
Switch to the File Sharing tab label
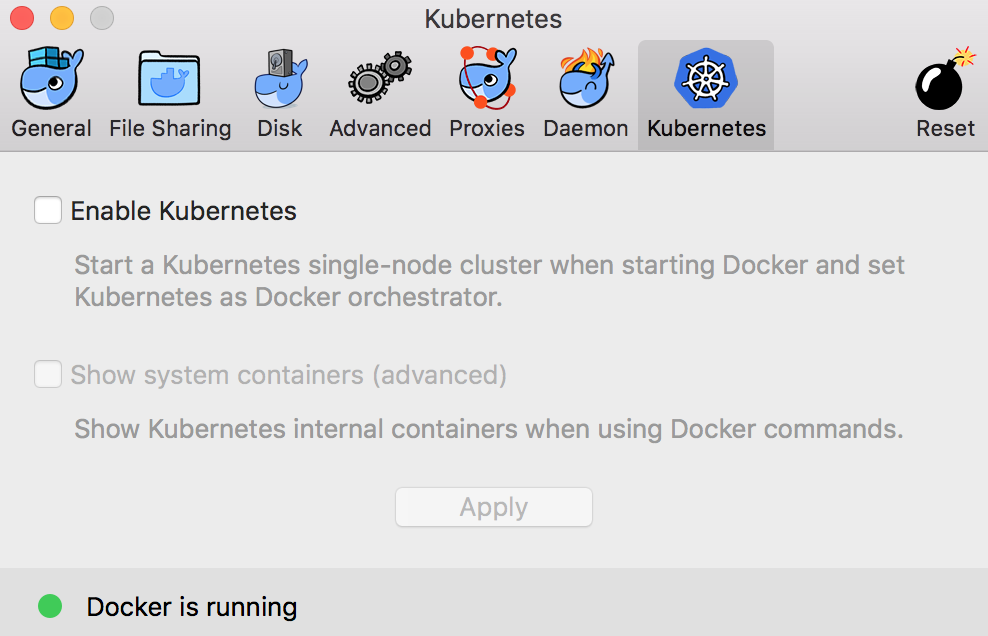[x=170, y=128]
